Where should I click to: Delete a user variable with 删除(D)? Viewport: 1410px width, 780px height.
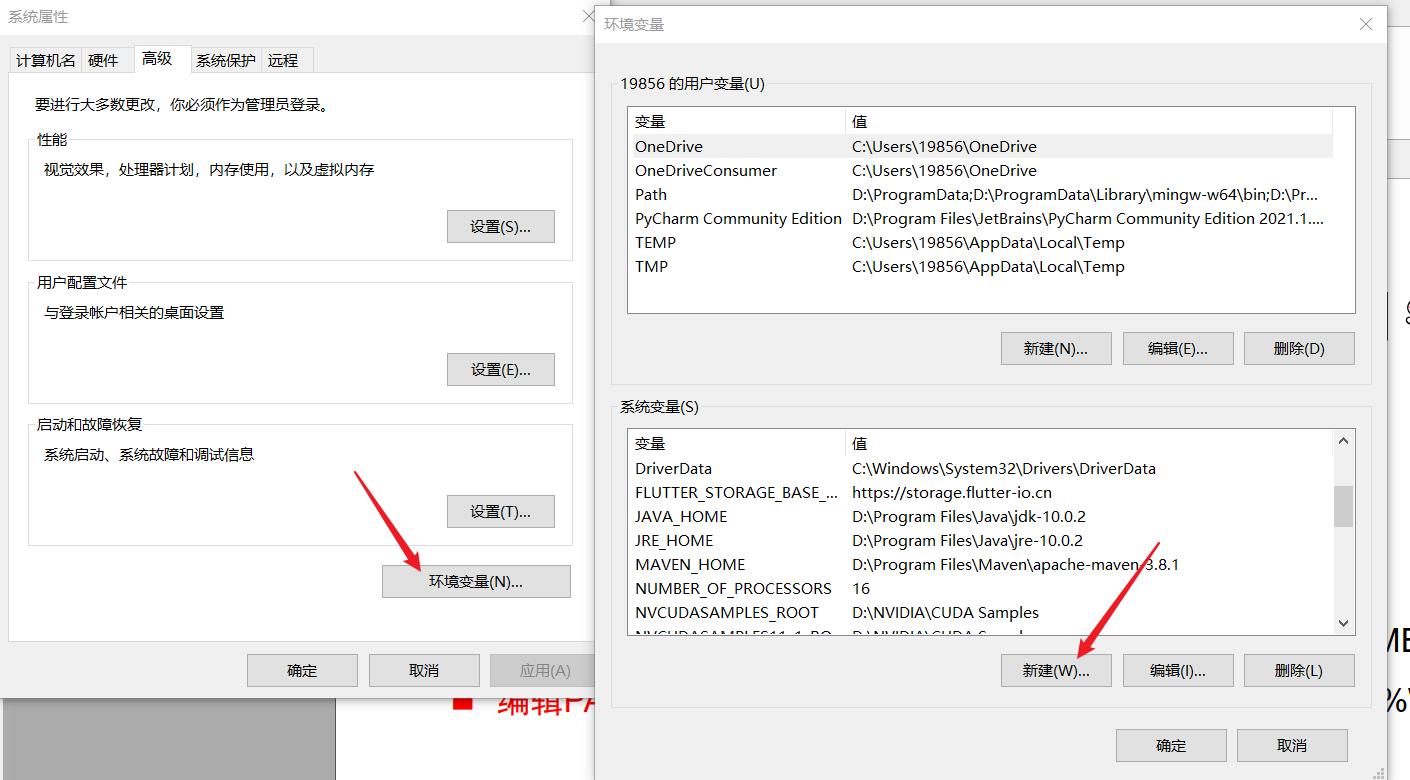pyautogui.click(x=1299, y=348)
